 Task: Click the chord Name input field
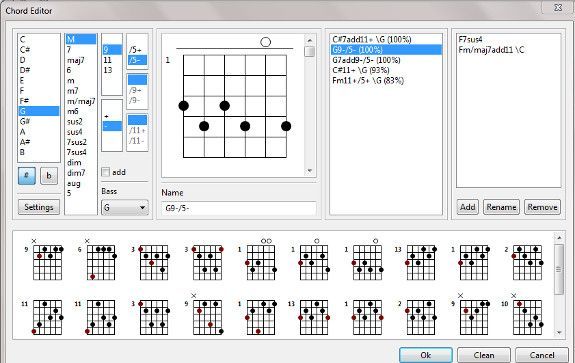coord(238,208)
